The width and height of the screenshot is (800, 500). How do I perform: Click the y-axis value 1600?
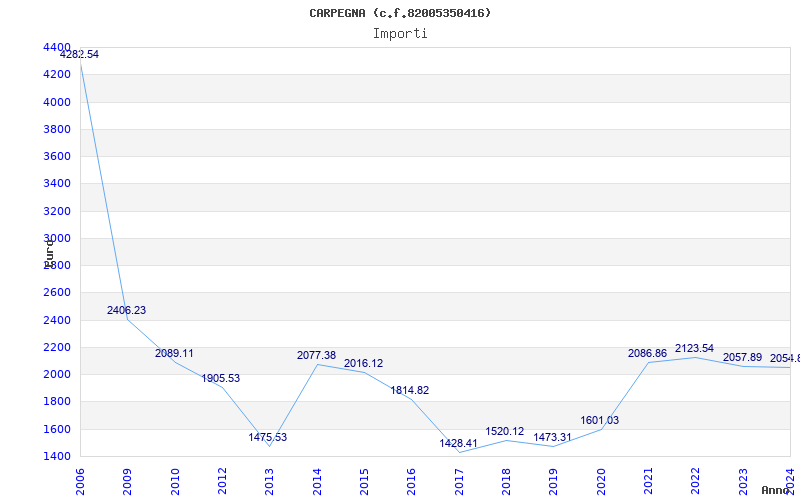tap(57, 429)
